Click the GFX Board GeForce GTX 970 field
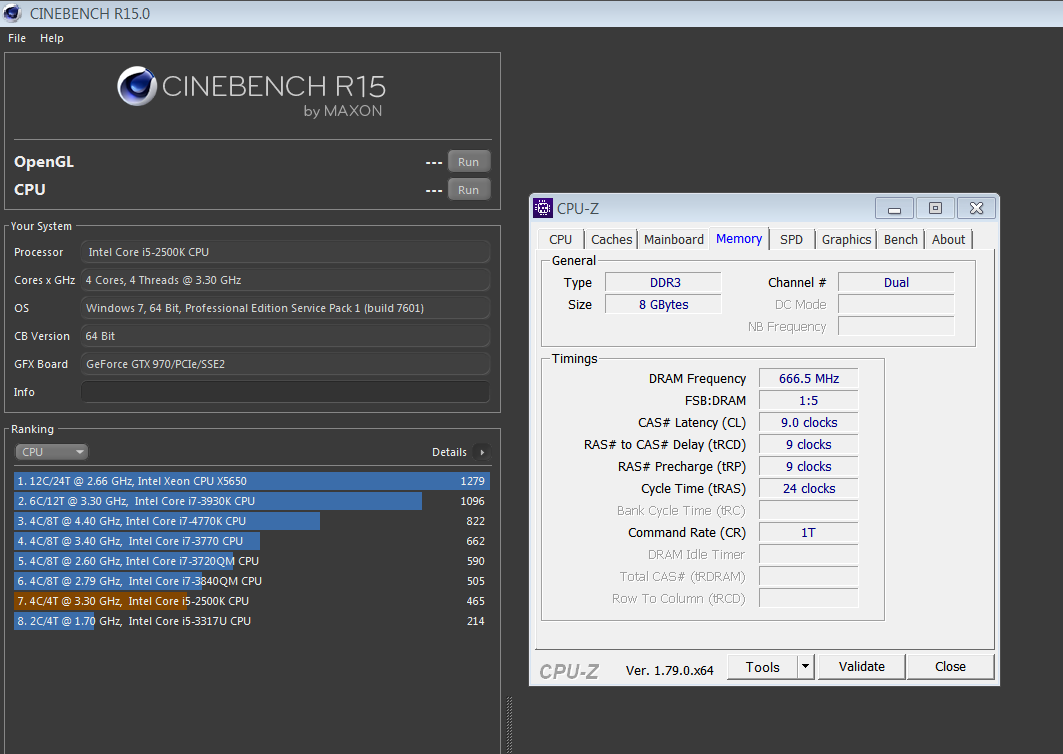The width and height of the screenshot is (1063, 754). click(285, 364)
